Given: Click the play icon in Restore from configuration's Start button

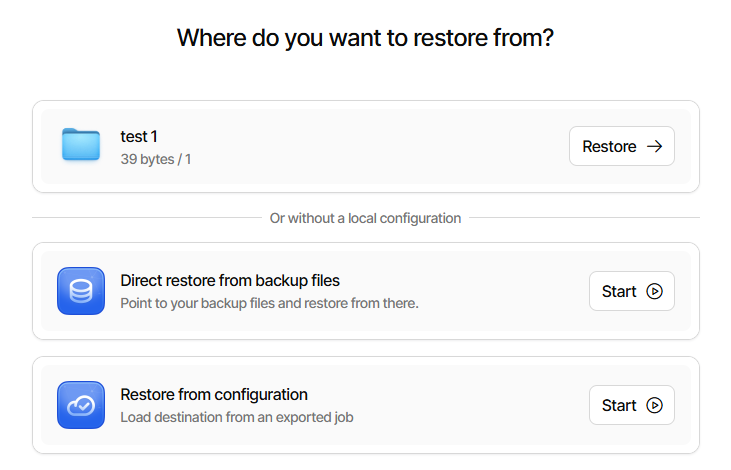Looking at the screenshot, I should tap(654, 406).
